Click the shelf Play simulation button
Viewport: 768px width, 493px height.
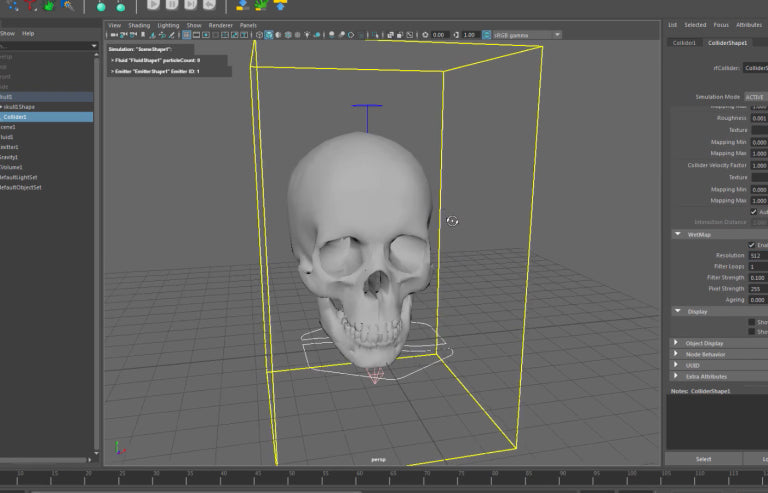pyautogui.click(x=153, y=5)
